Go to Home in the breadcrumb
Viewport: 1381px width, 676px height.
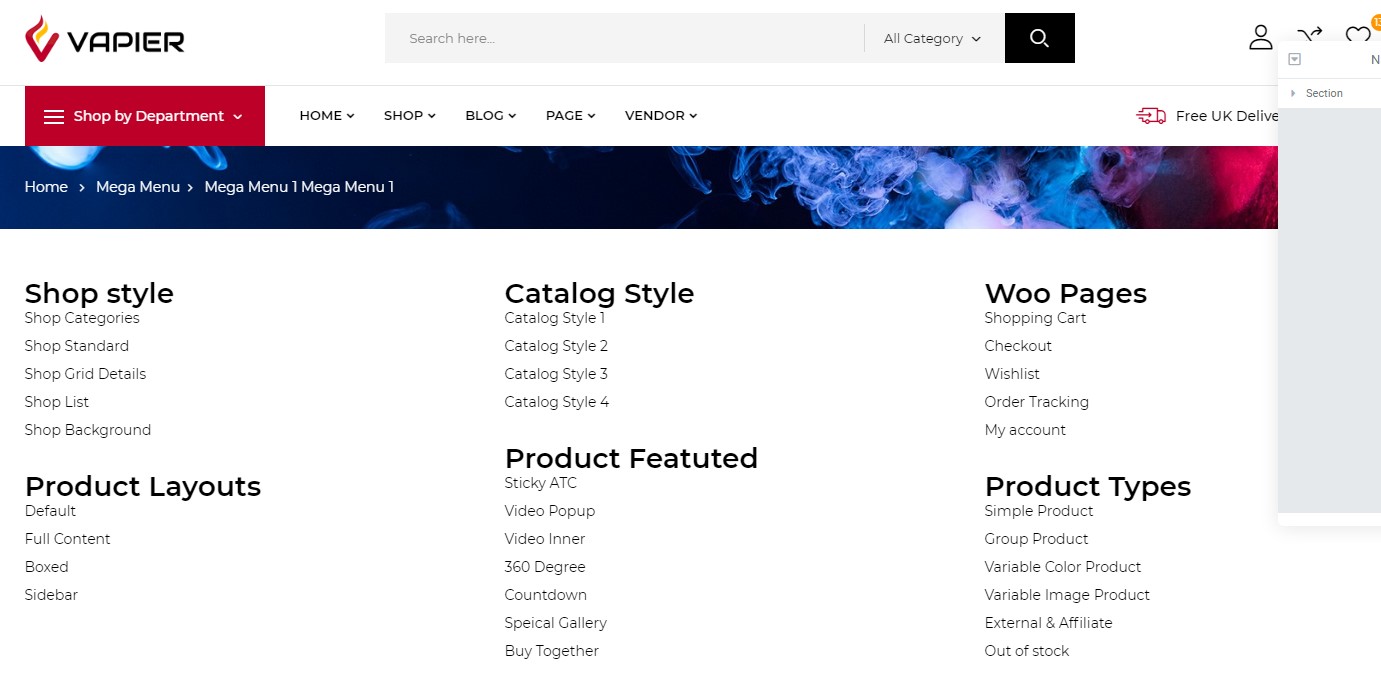point(46,187)
